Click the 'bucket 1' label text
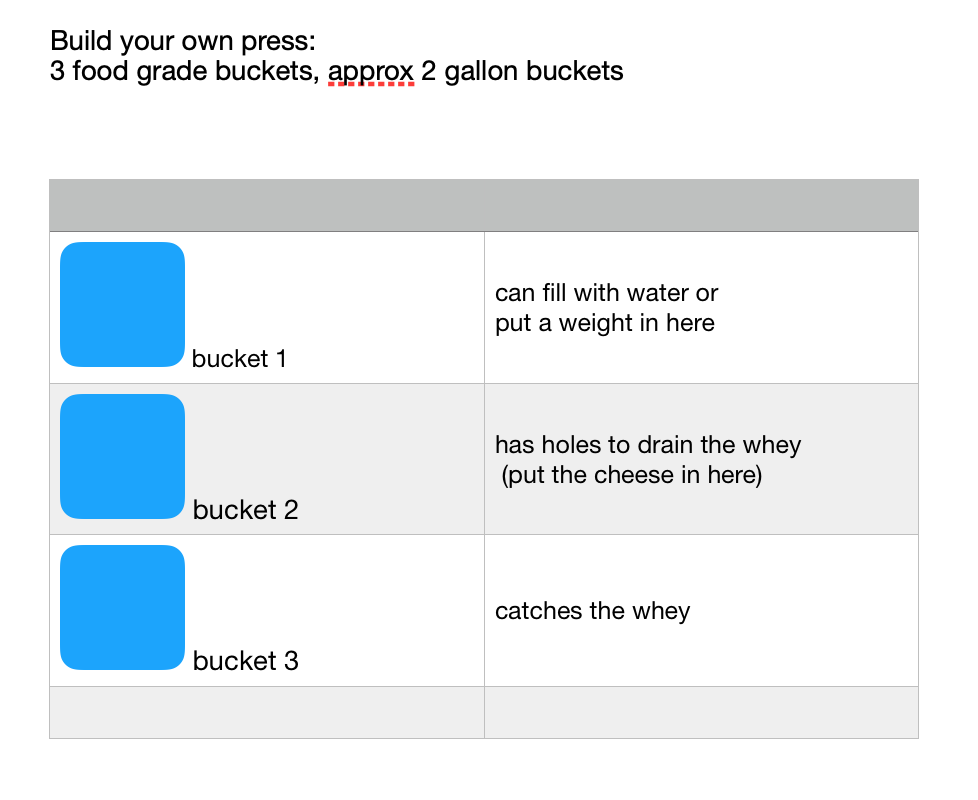 239,359
